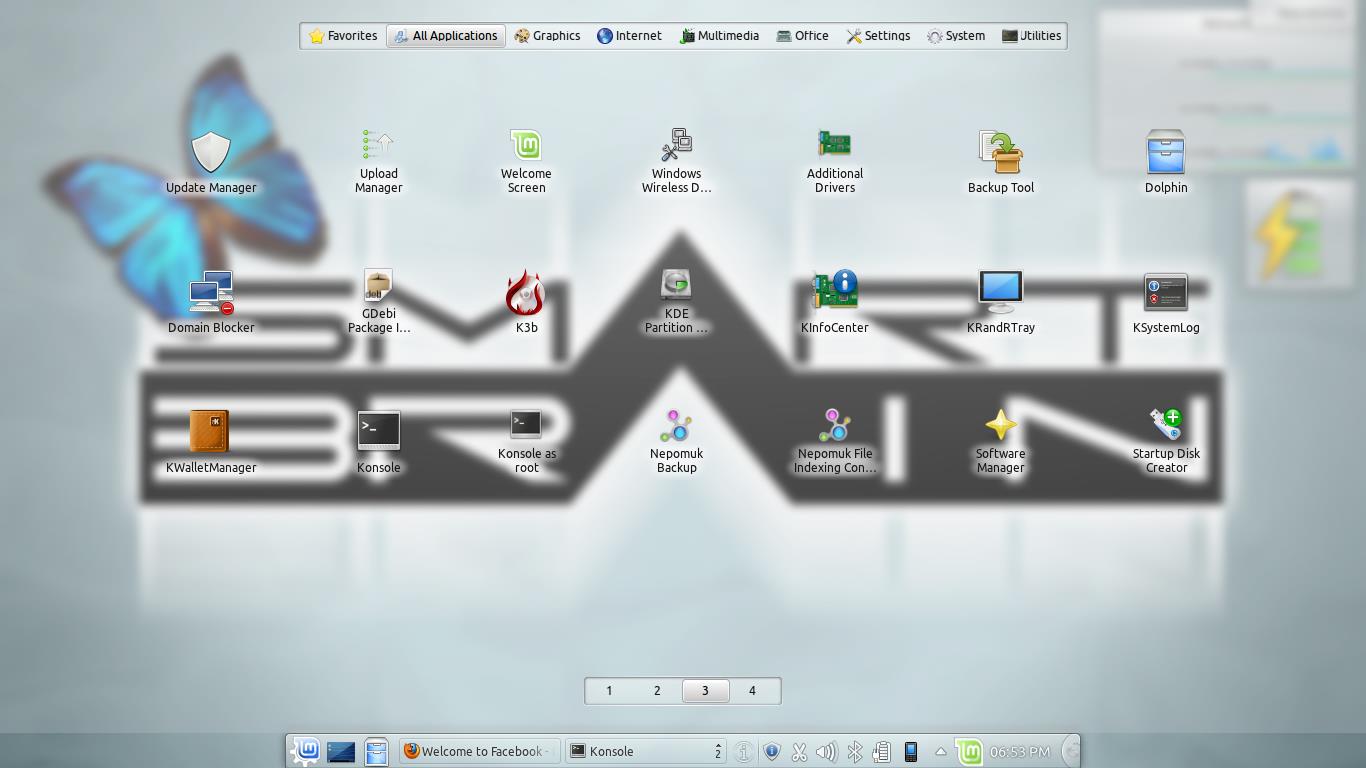Show the Graphics category
1366x768 pixels.
point(547,36)
